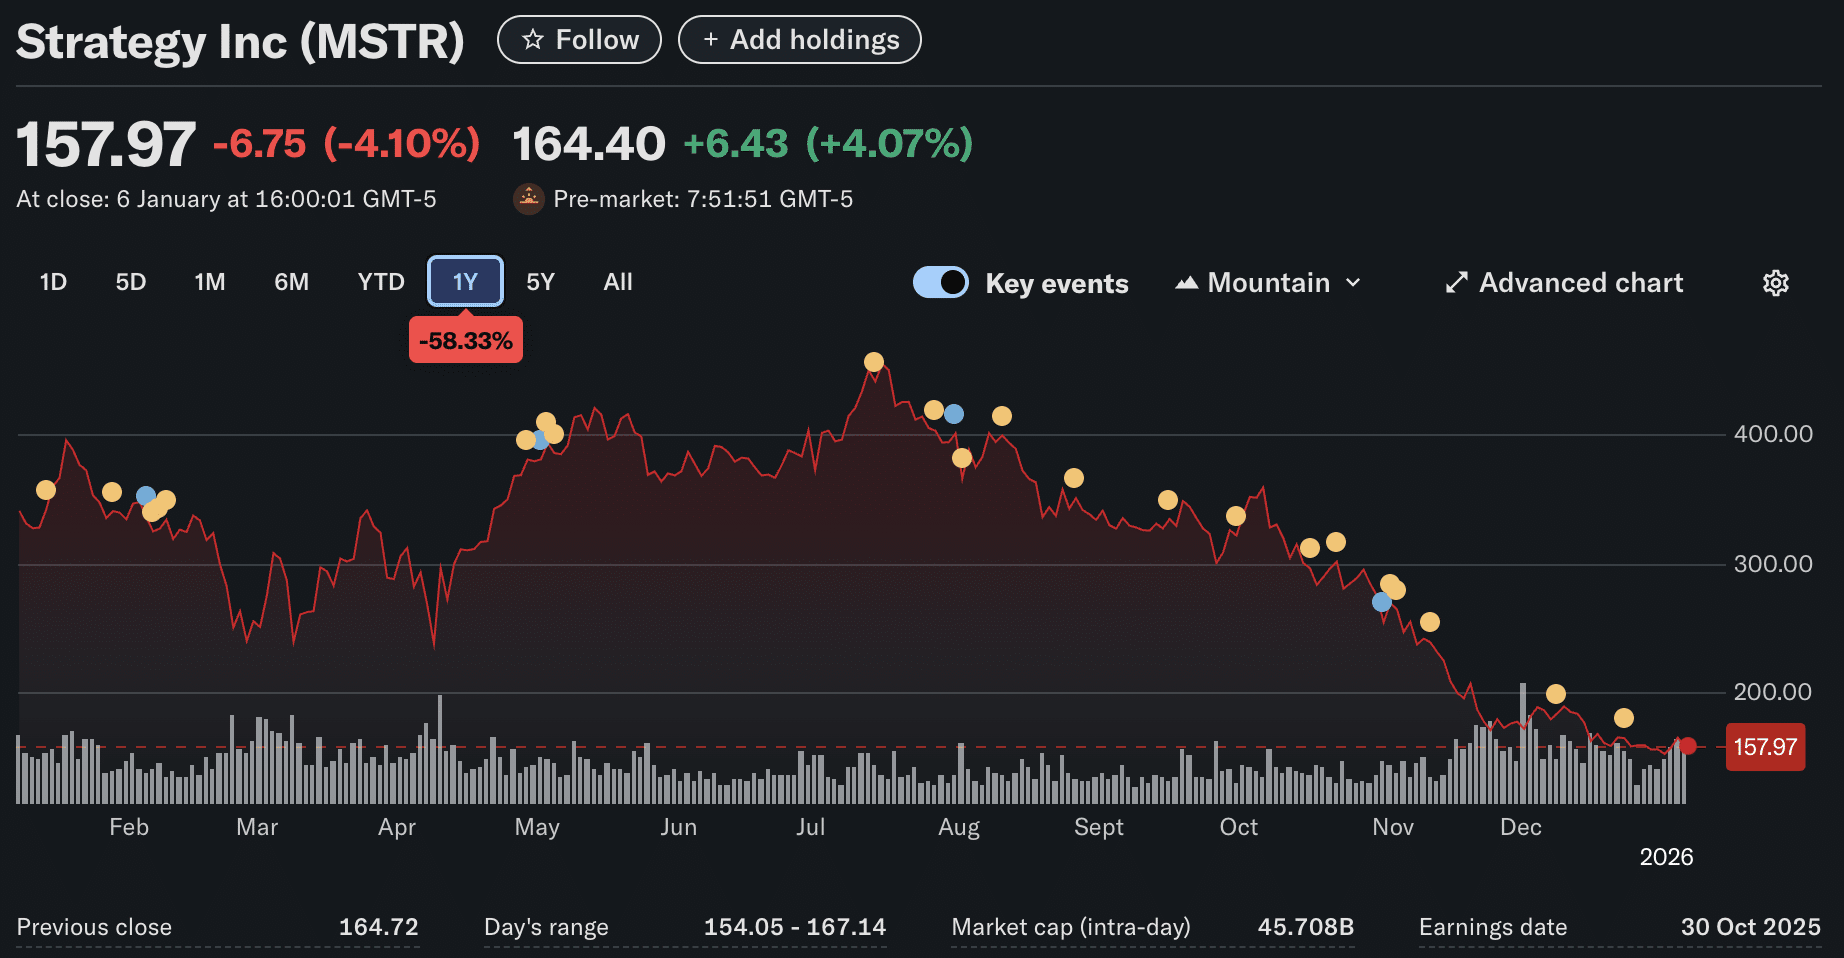Disable the Key events toggle
Image resolution: width=1844 pixels, height=958 pixels.
point(940,282)
